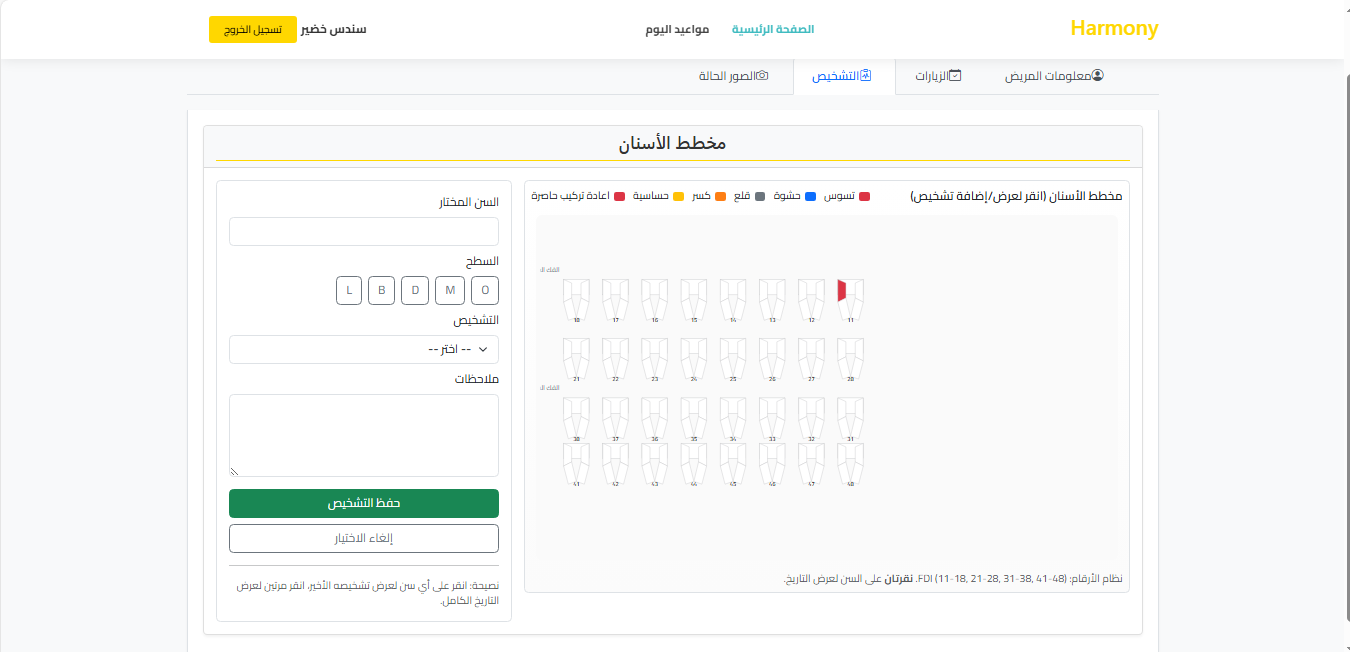Toggle the M surface button
Image resolution: width=1350 pixels, height=652 pixels.
coord(450,290)
